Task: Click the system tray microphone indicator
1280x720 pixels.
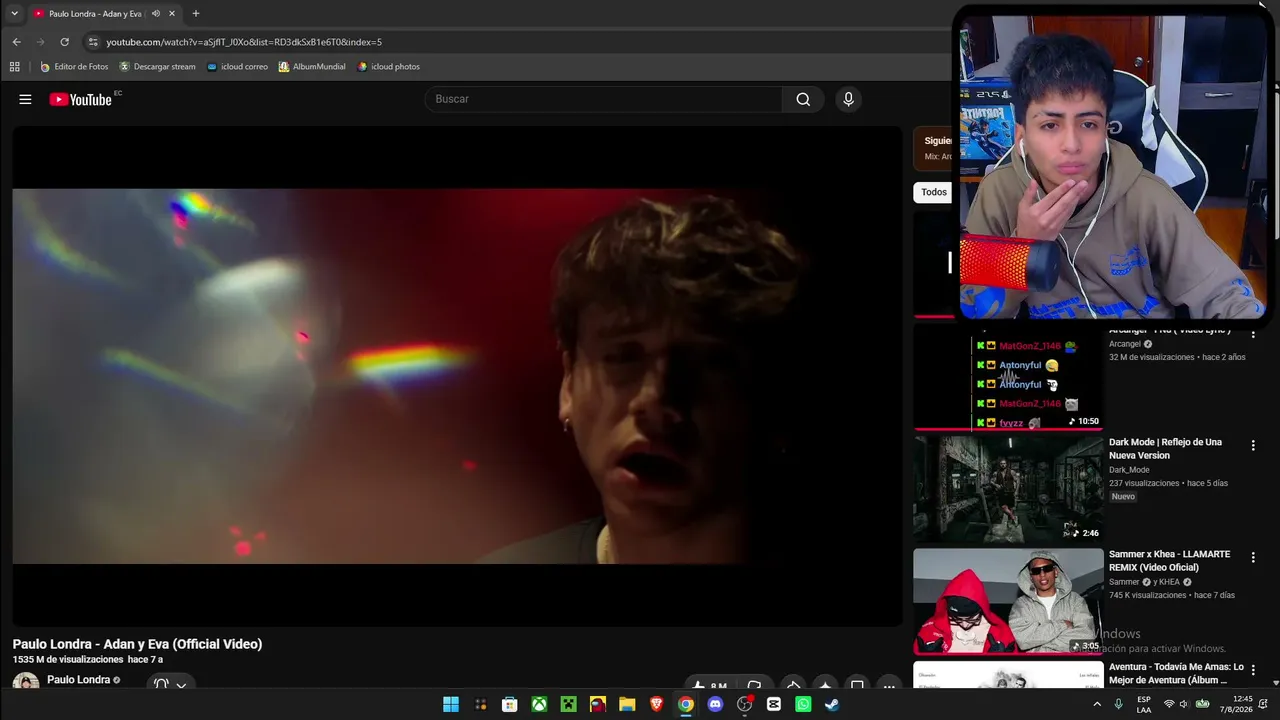Action: tap(1118, 704)
